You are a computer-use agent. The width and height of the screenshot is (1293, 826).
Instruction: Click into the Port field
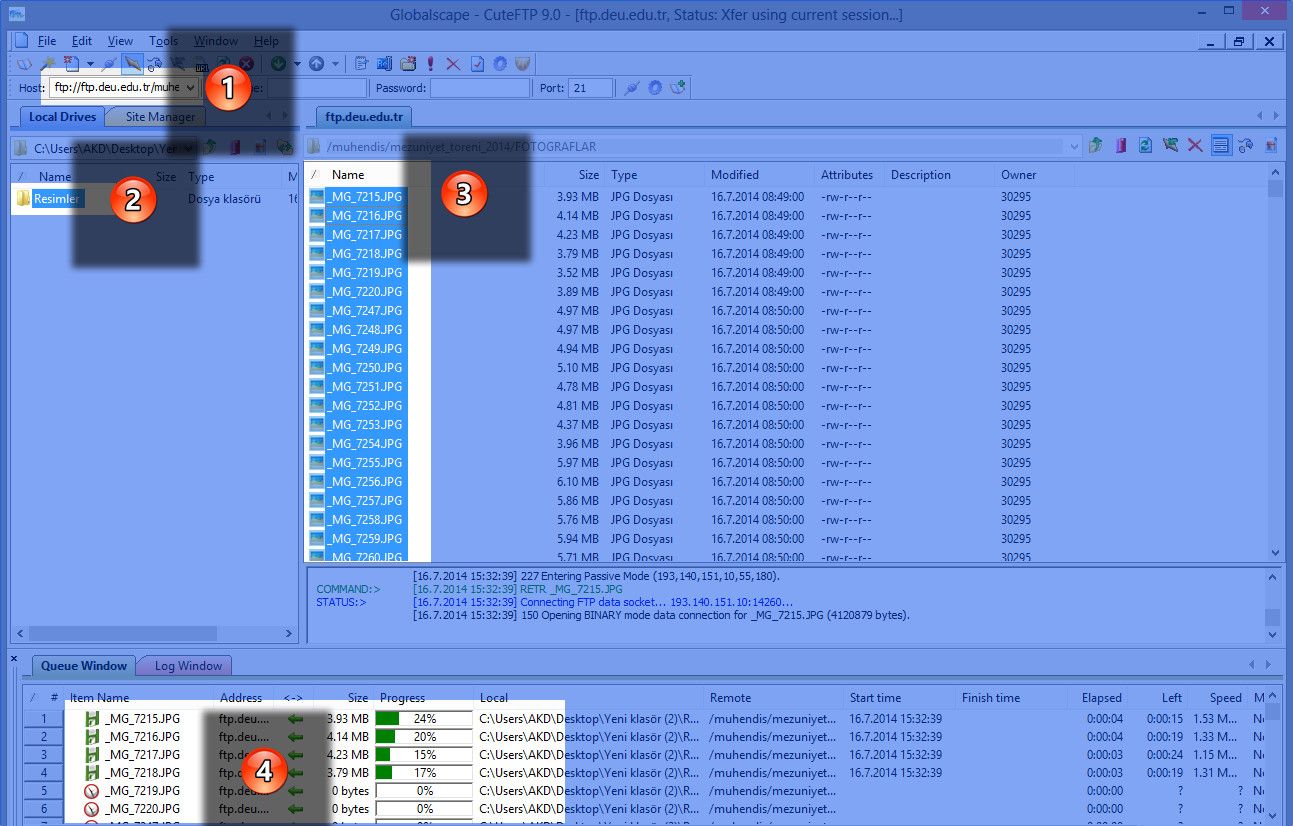(590, 88)
